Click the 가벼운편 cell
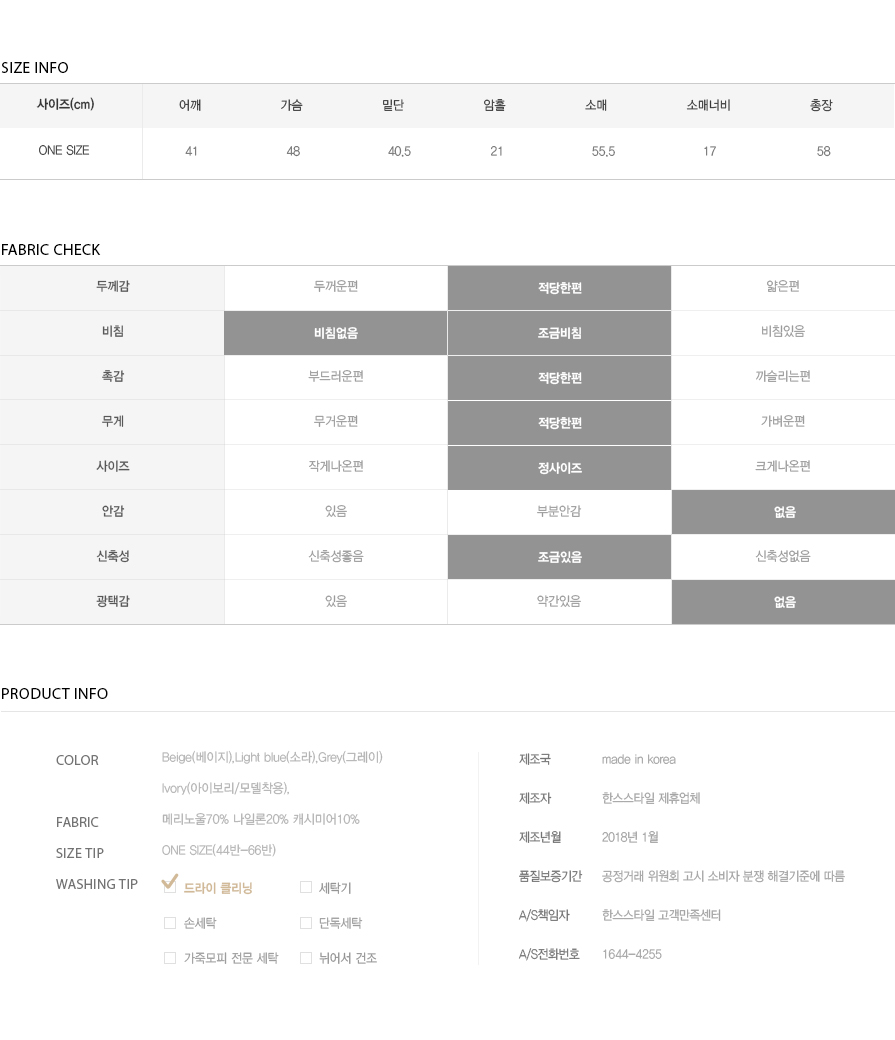The image size is (895, 1040). click(783, 422)
